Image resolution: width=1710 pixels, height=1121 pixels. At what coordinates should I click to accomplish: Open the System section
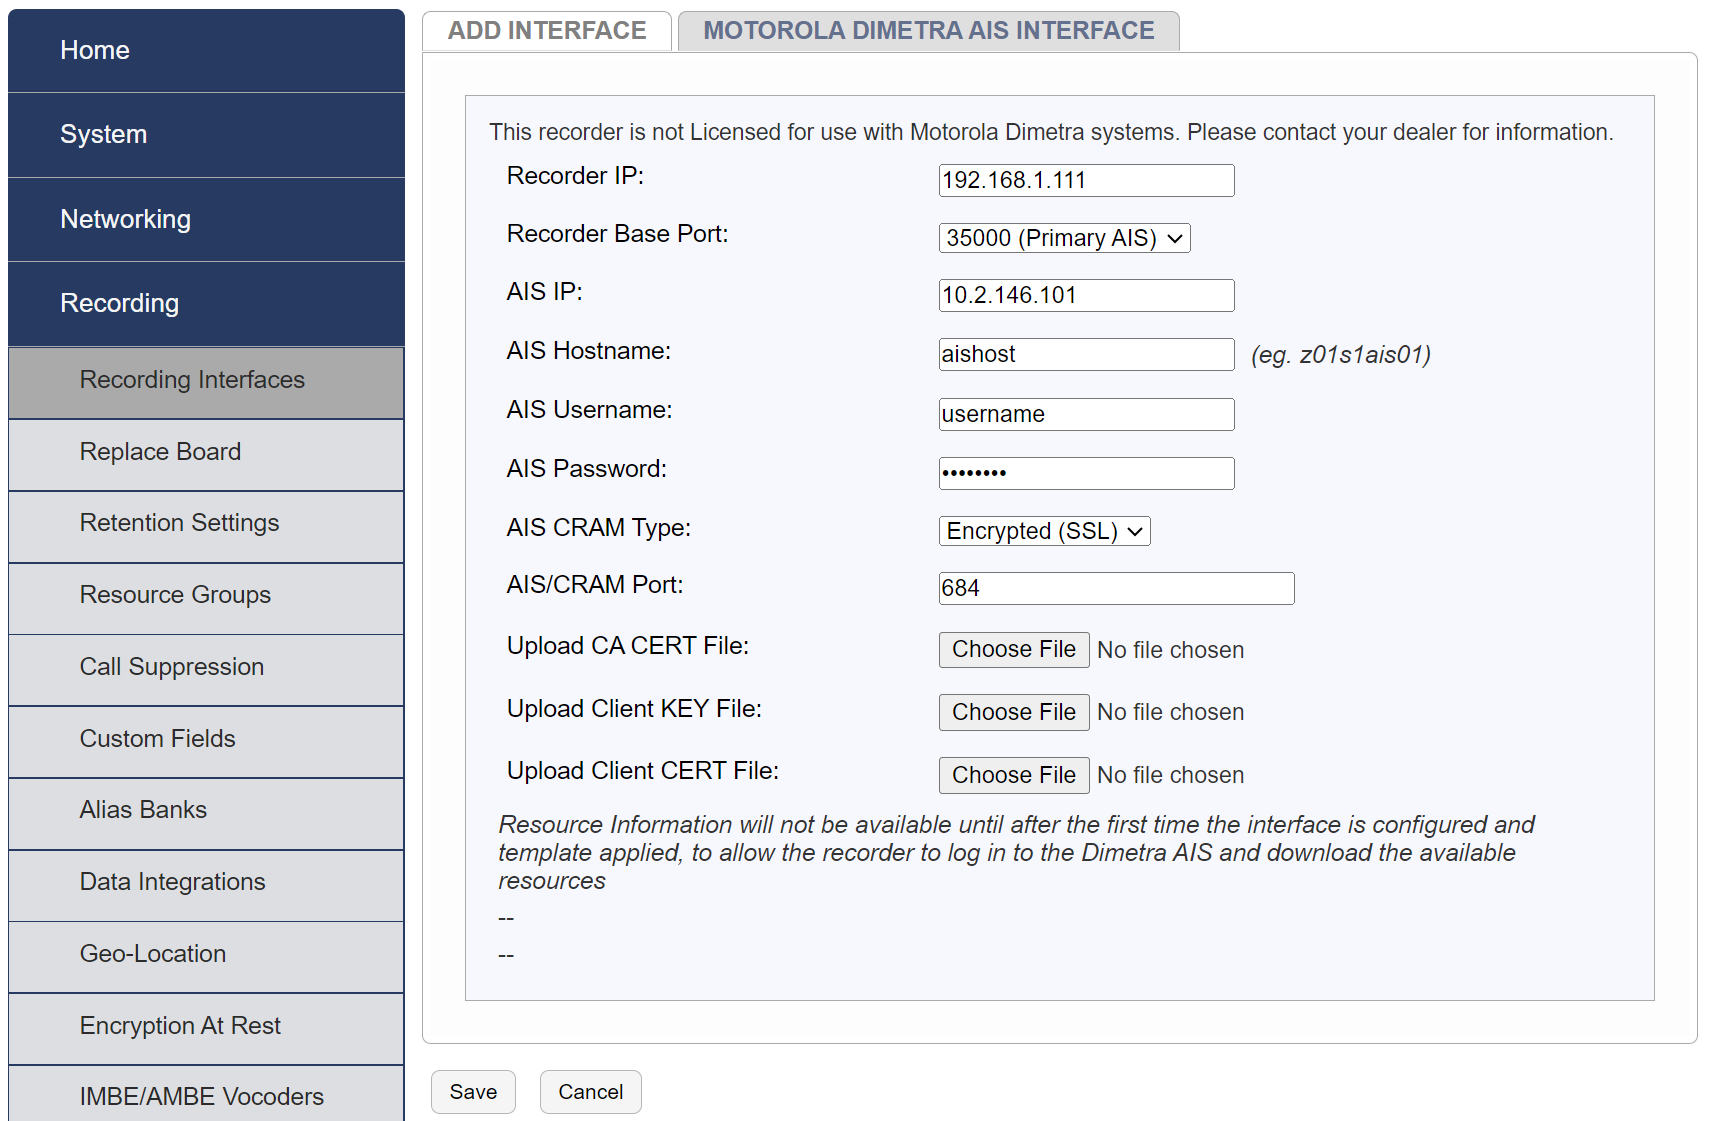click(x=103, y=134)
